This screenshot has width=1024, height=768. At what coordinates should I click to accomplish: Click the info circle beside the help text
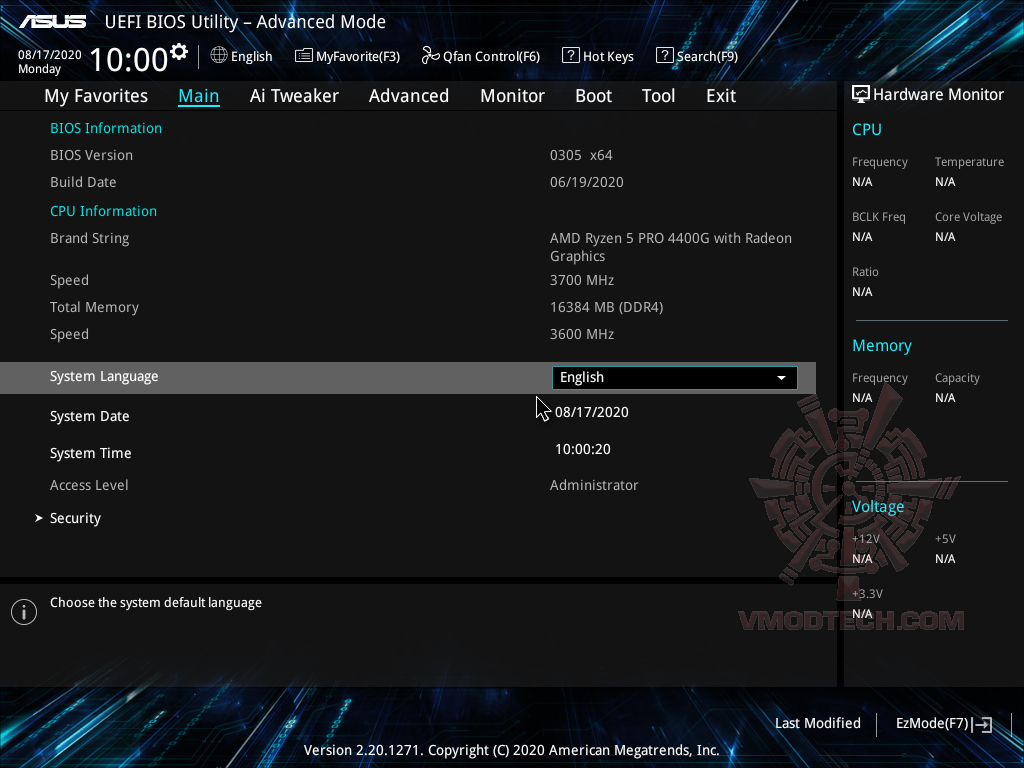point(23,611)
